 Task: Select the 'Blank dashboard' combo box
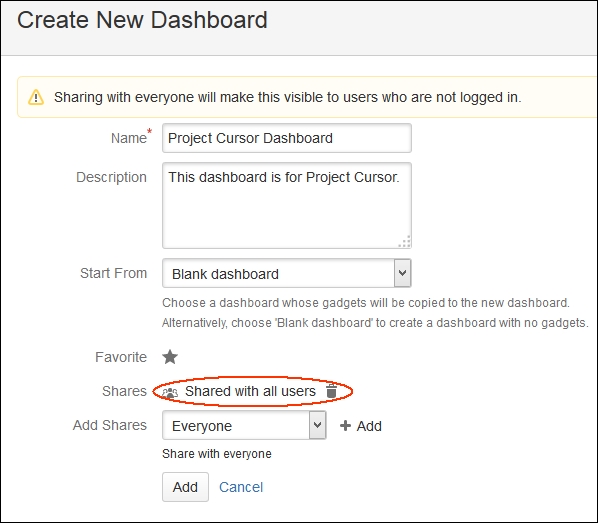pyautogui.click(x=287, y=273)
